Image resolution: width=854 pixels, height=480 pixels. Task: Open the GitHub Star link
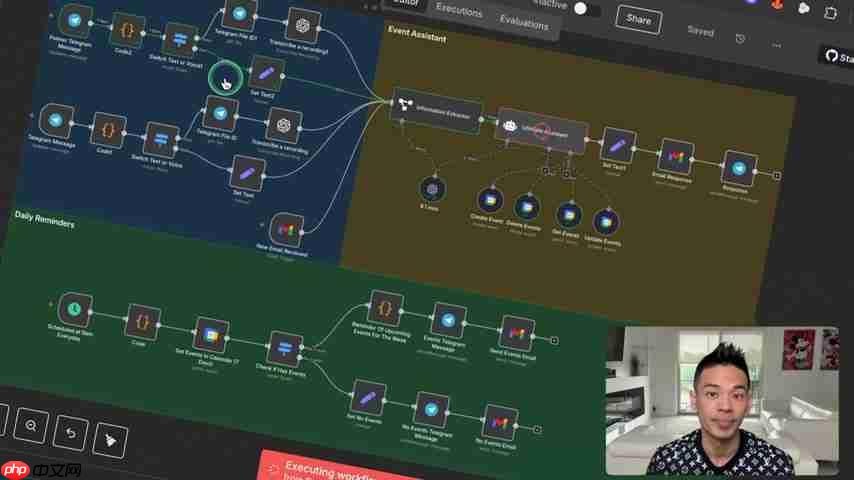click(x=836, y=56)
